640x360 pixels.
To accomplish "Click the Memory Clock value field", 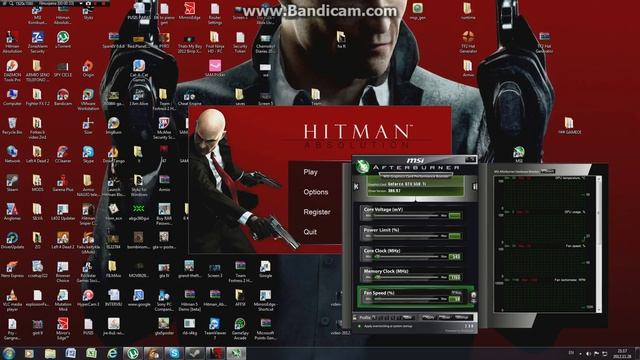I will coord(455,277).
